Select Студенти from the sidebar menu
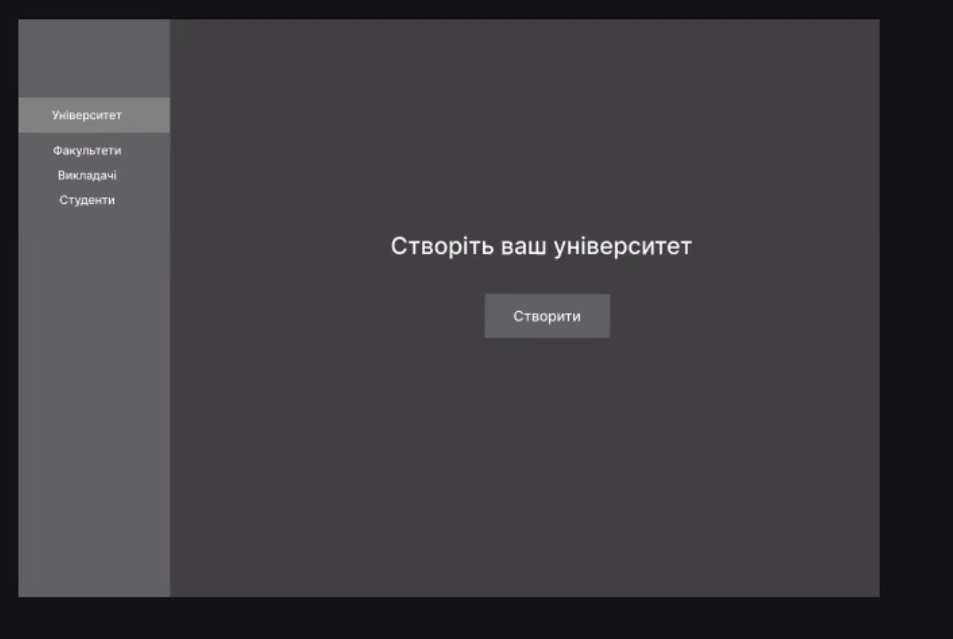 point(87,200)
